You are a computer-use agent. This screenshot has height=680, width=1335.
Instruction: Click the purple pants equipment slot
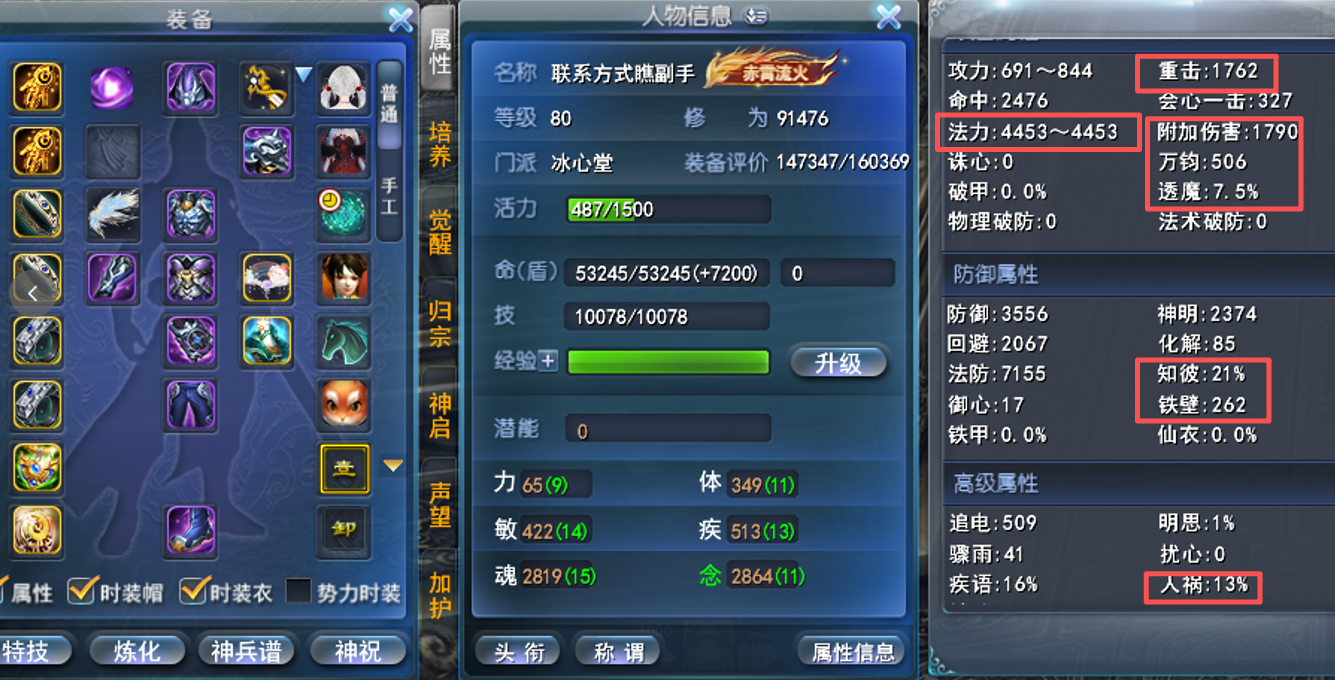coord(190,404)
